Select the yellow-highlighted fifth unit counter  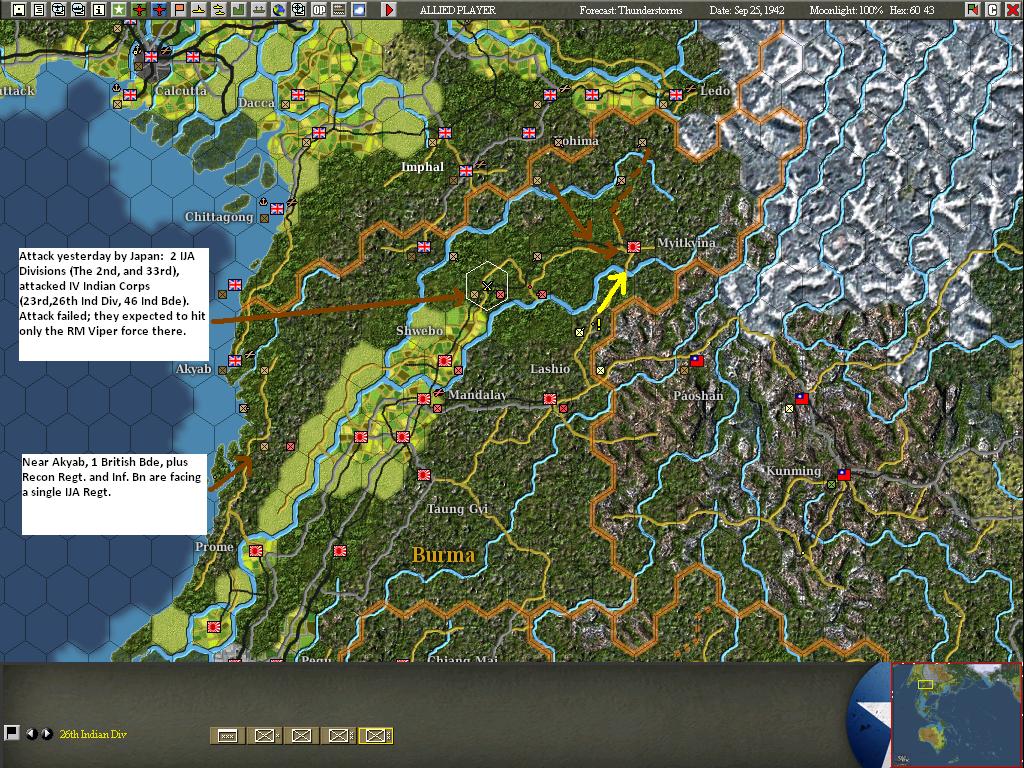tap(376, 735)
